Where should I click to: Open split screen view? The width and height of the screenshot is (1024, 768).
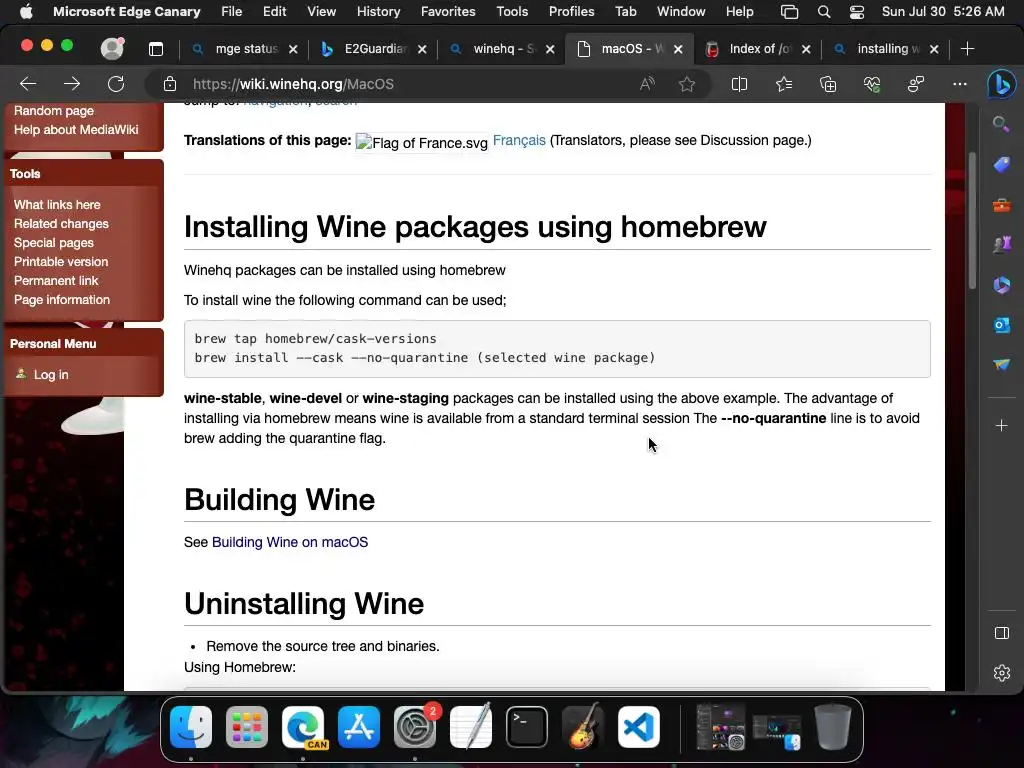(x=739, y=84)
